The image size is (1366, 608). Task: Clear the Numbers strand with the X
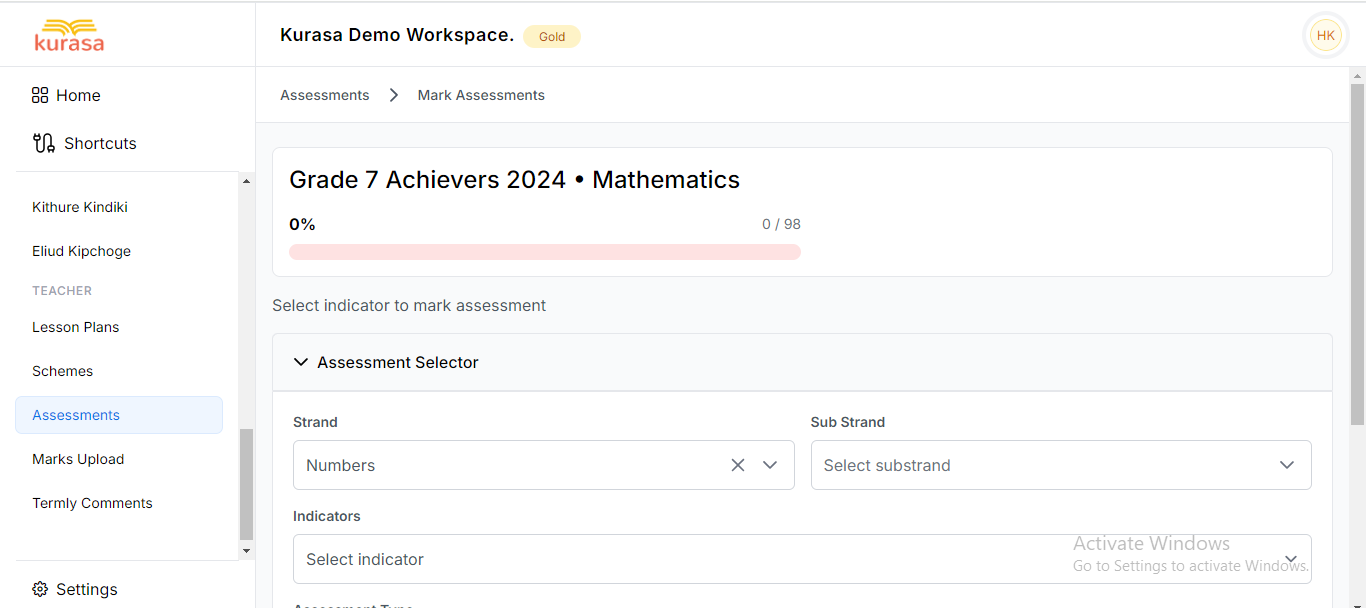(x=738, y=465)
